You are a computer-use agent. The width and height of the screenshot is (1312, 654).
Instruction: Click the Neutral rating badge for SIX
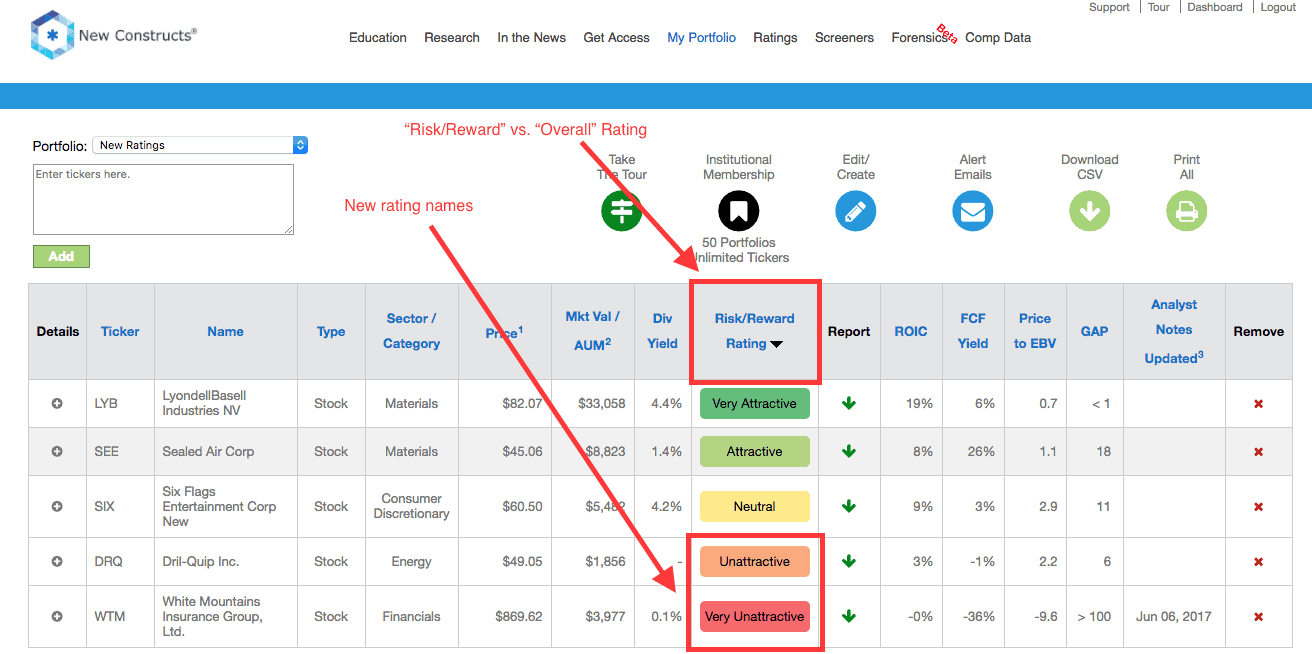click(x=754, y=506)
